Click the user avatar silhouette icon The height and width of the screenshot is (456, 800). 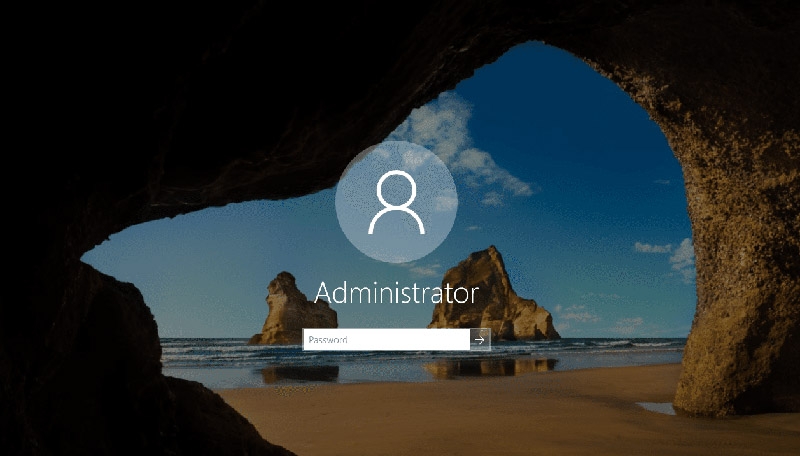point(396,203)
